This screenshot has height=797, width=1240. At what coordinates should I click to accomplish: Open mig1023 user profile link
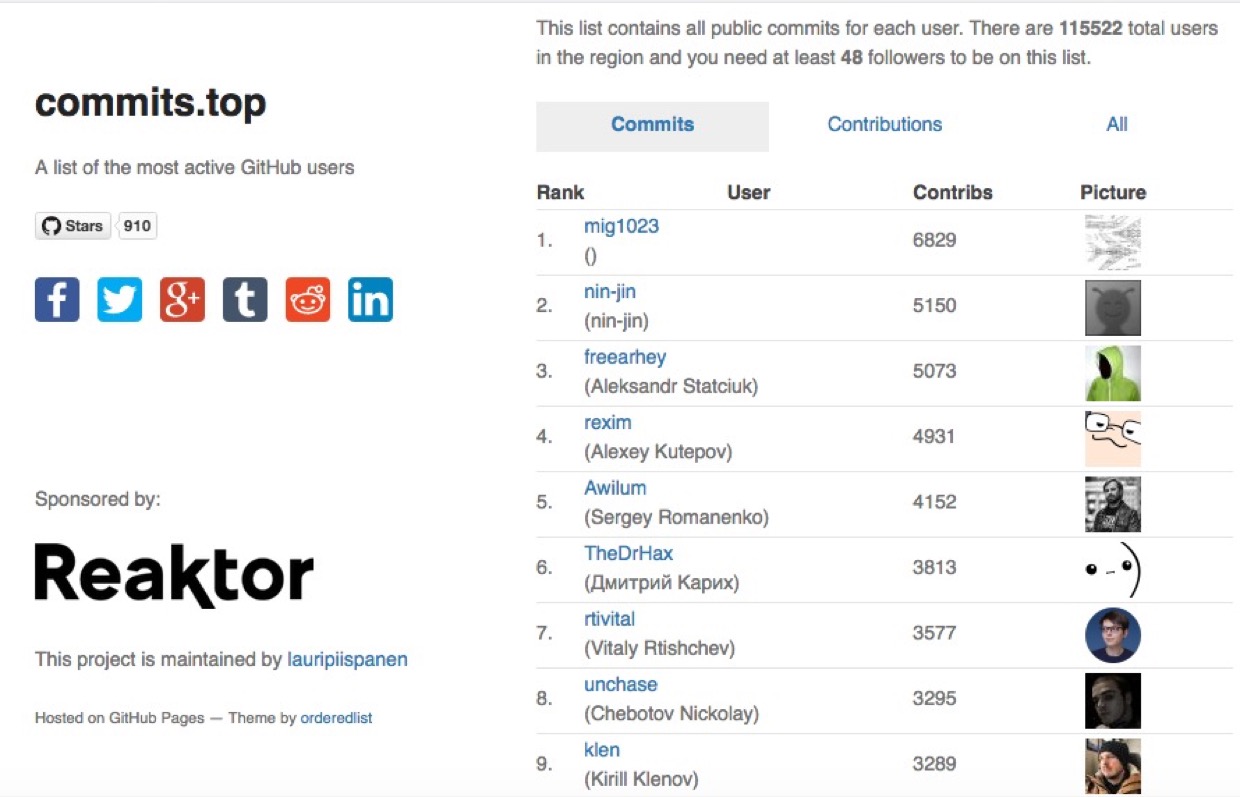click(621, 226)
